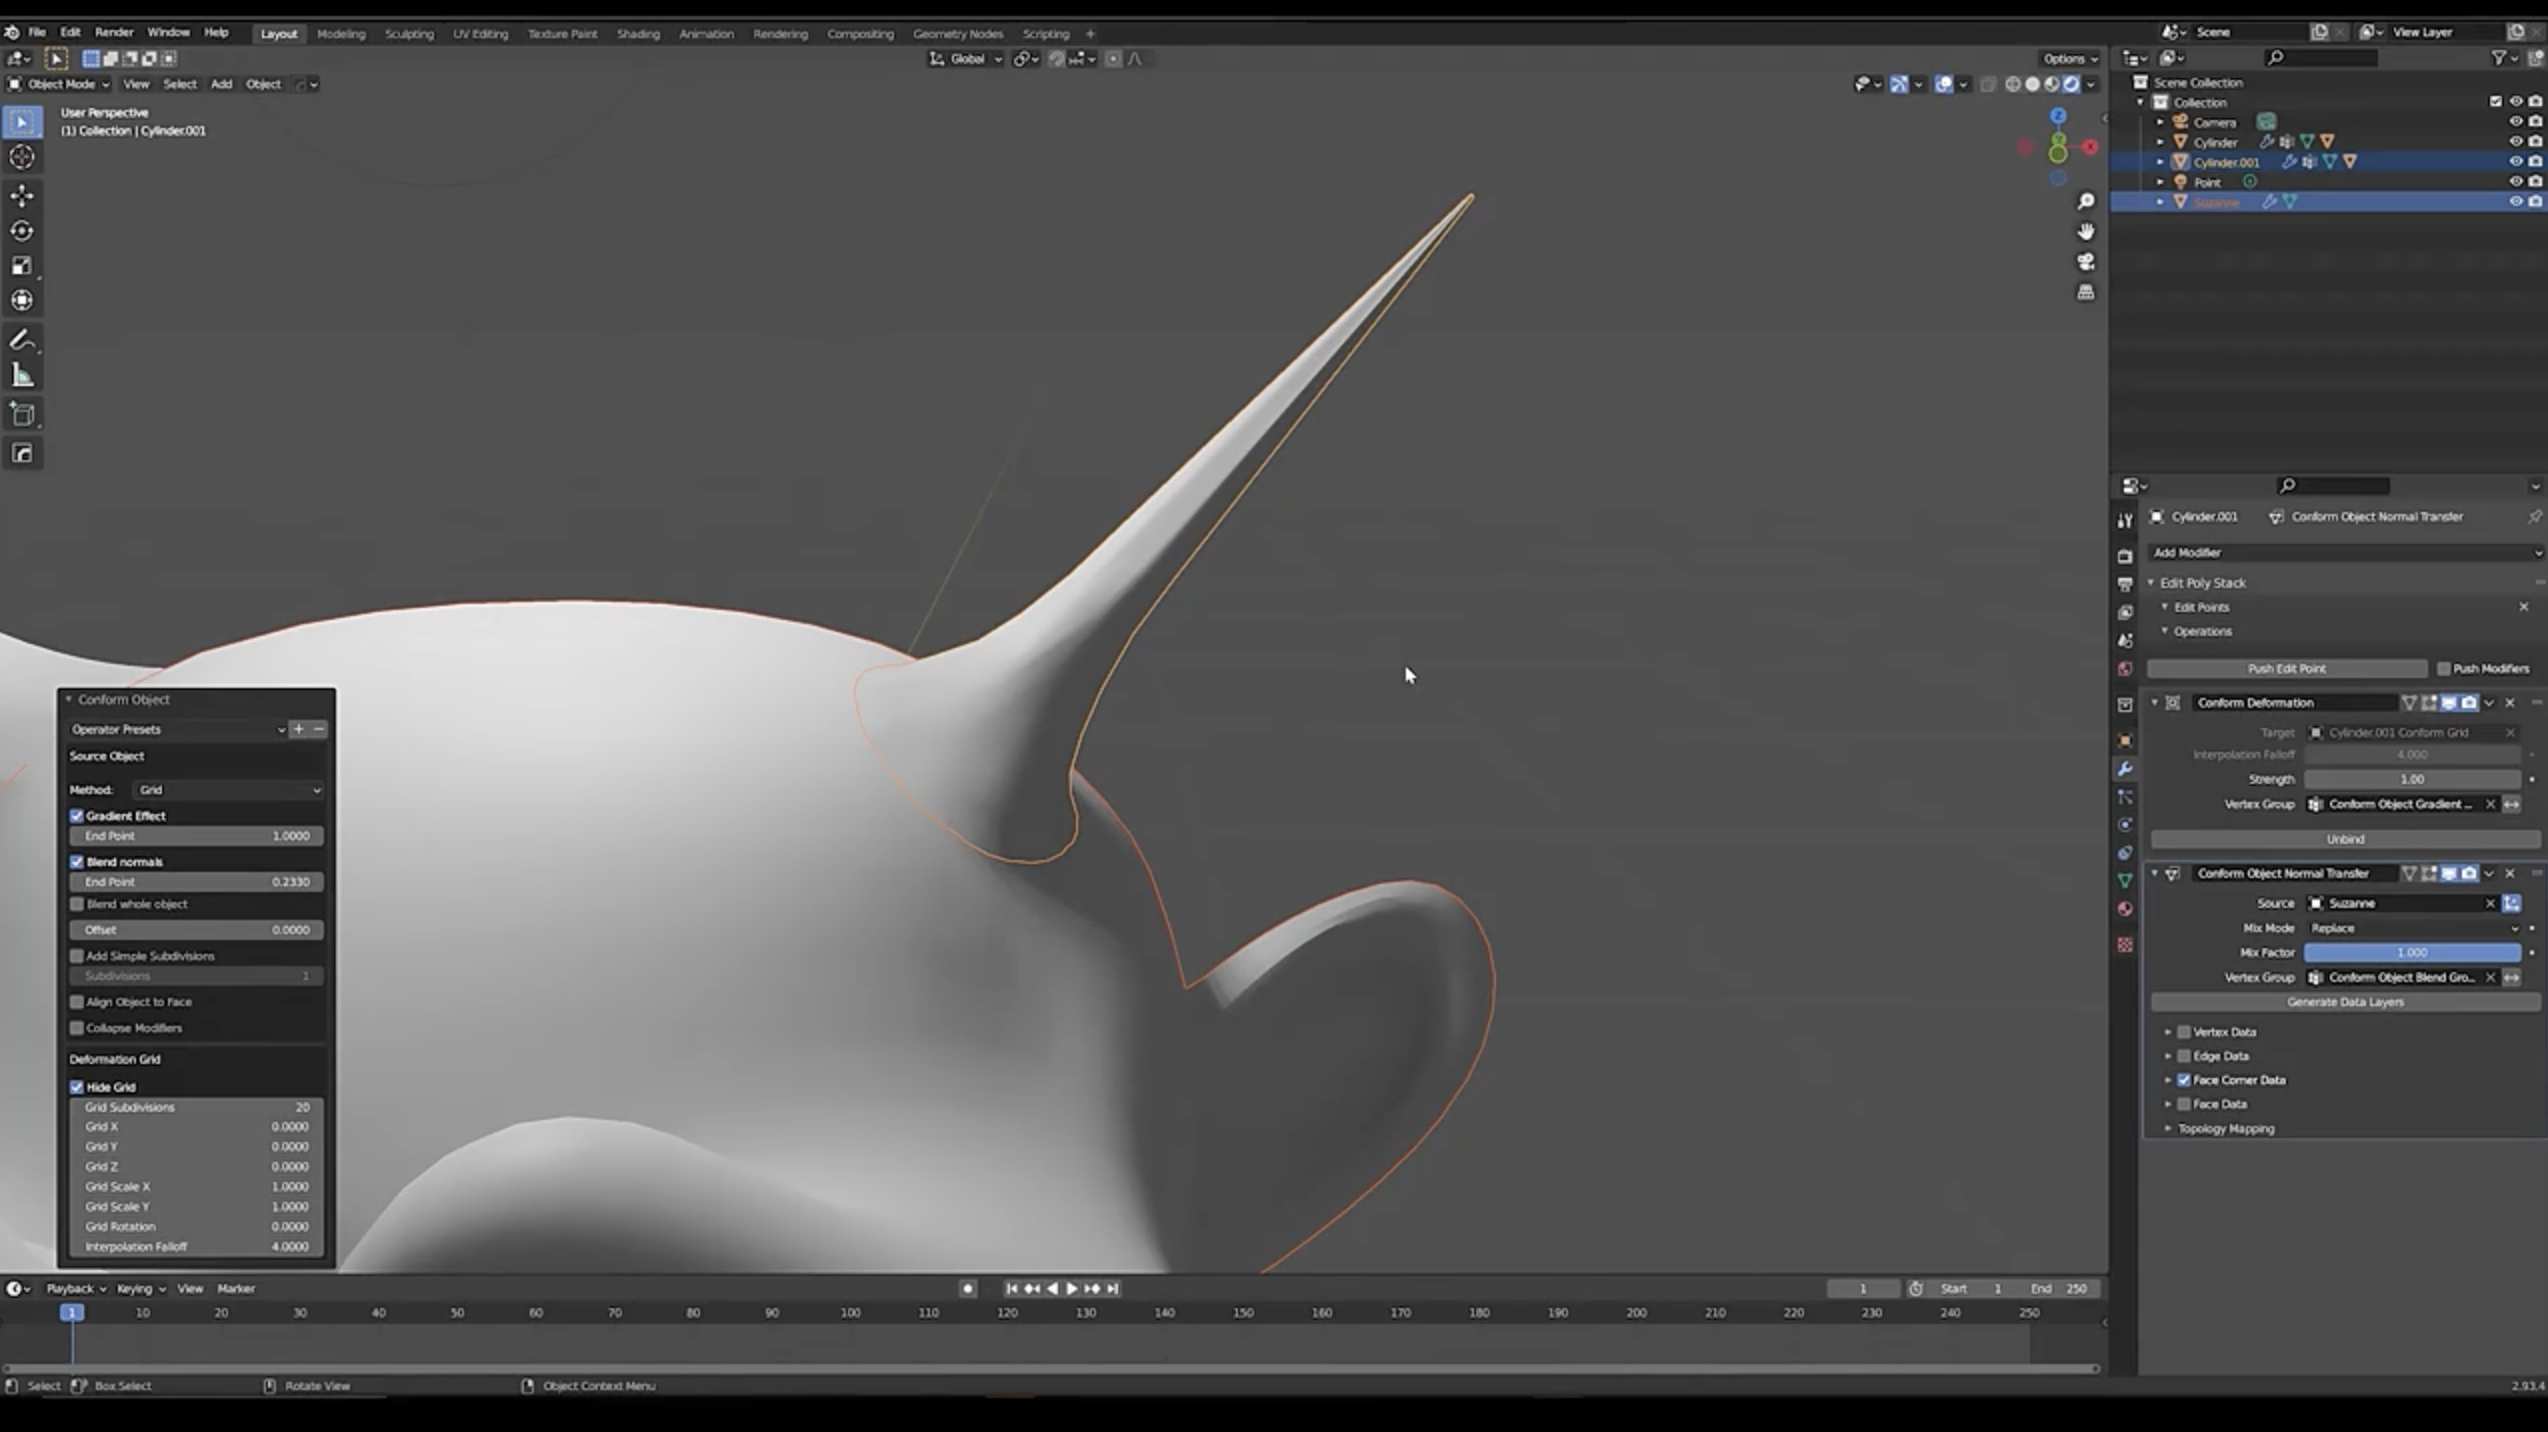Click the Zoom view magnifier icon
Viewport: 2548px width, 1432px height.
(2085, 202)
